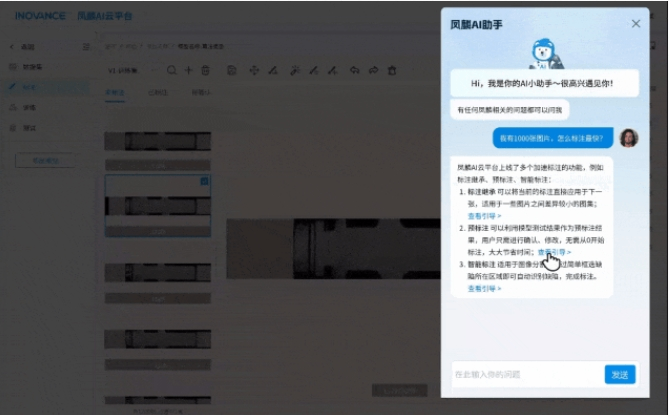Click the save disk icon in toolbar
The width and height of the screenshot is (669, 415).
pos(232,70)
